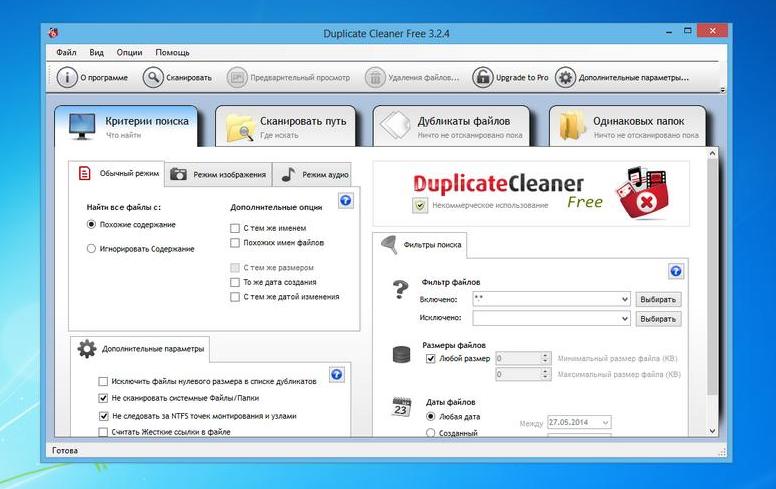Switch to the Дубликаты файлов tab

(451, 127)
